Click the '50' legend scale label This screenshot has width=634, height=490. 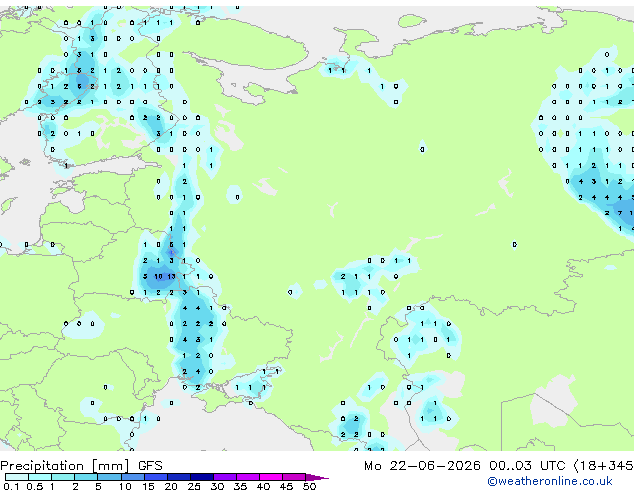point(309,486)
